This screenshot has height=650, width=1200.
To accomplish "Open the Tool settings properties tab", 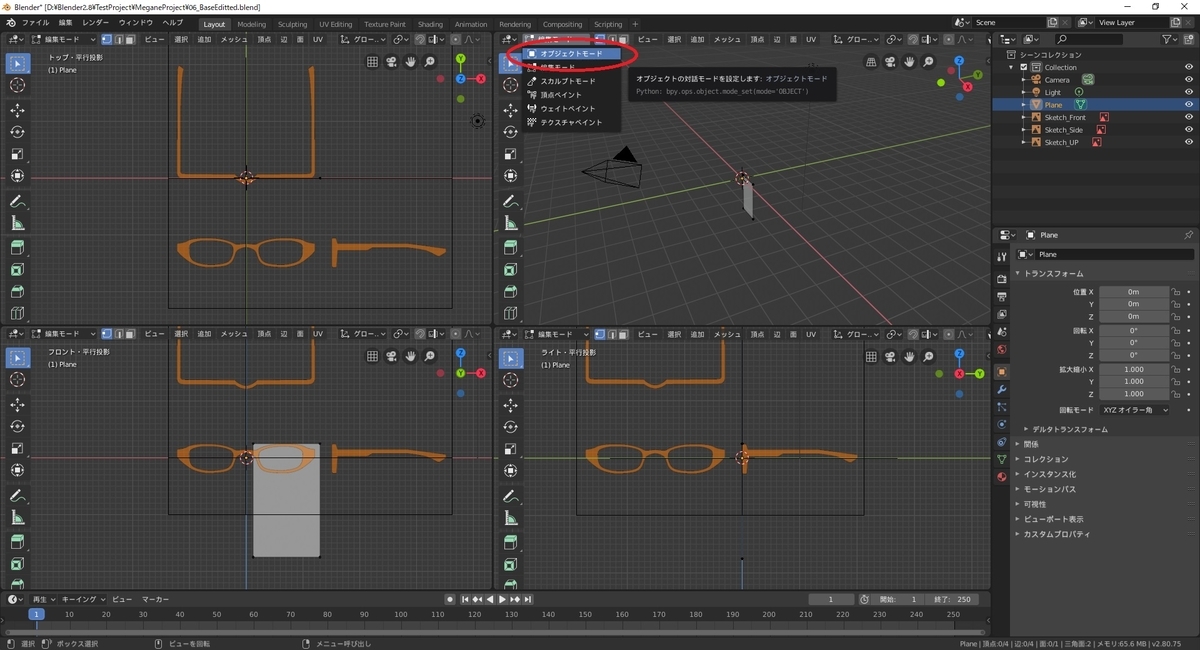I will click(x=1002, y=256).
